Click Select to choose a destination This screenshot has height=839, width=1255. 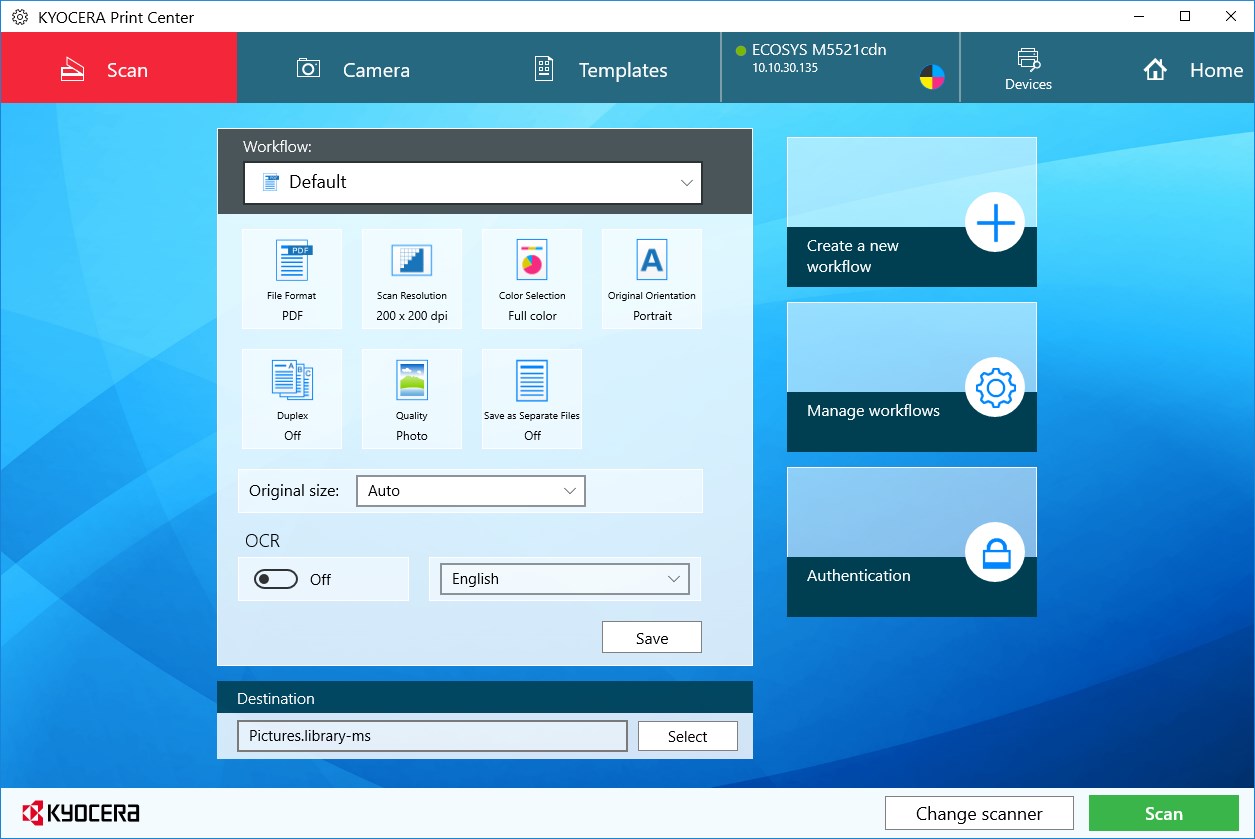[x=688, y=736]
